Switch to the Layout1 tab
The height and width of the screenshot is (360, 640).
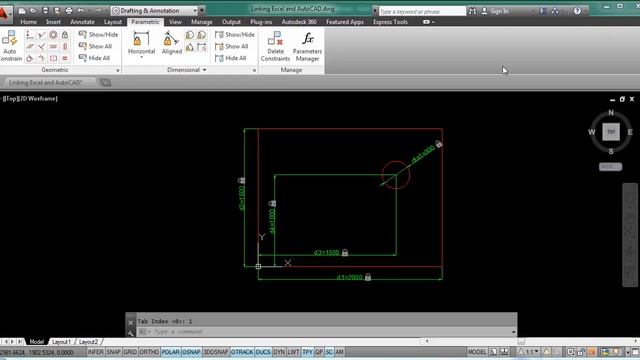(x=62, y=342)
